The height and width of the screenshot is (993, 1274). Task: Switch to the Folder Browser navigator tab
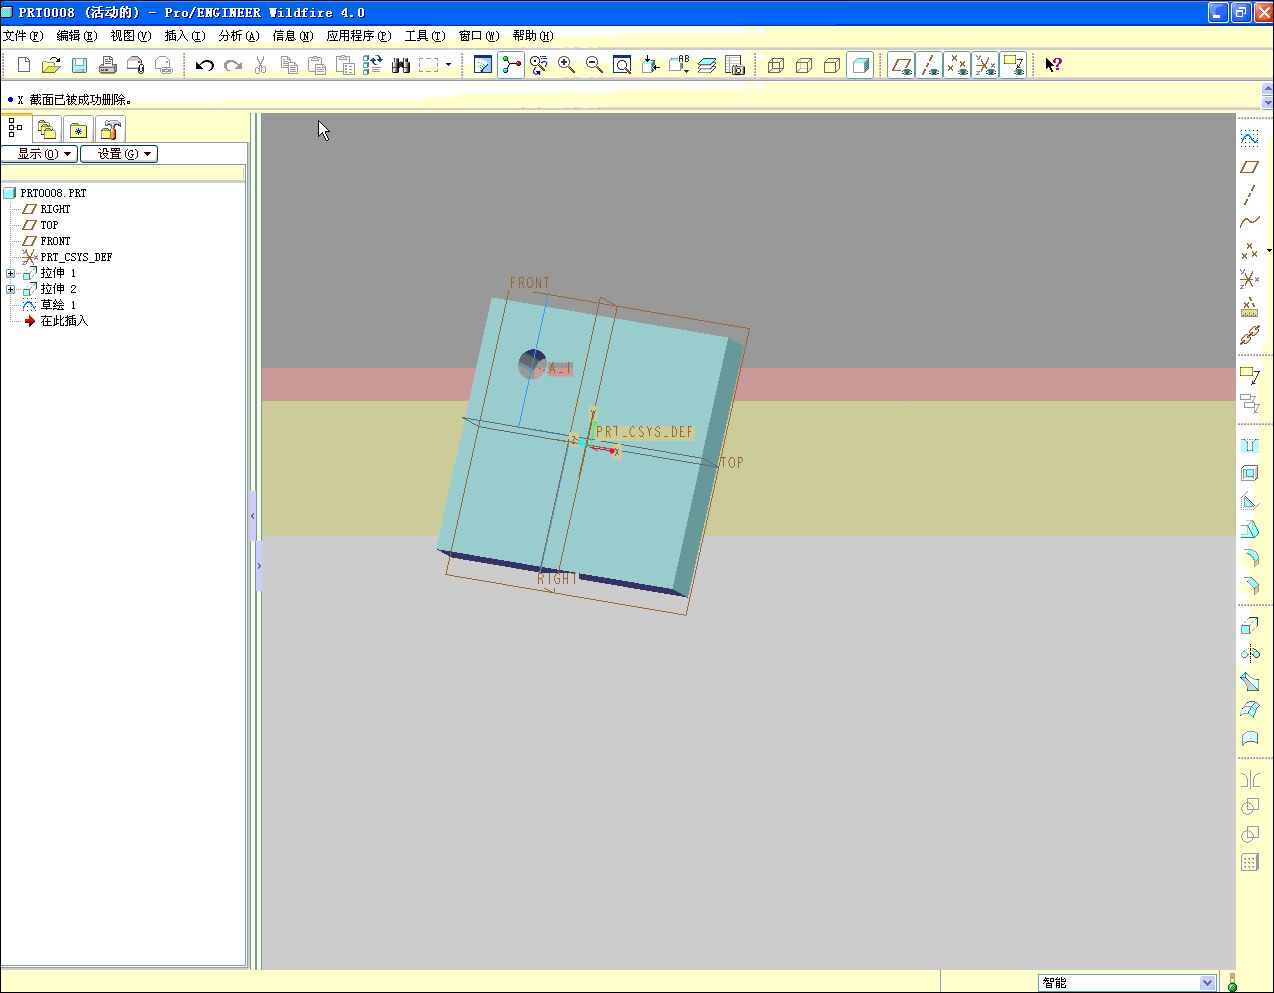tap(47, 129)
